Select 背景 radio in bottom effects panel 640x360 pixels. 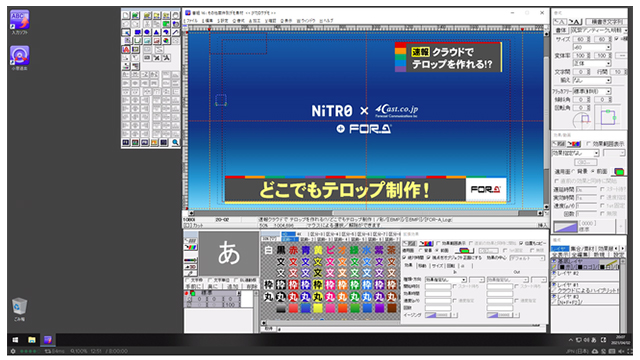tap(421, 251)
